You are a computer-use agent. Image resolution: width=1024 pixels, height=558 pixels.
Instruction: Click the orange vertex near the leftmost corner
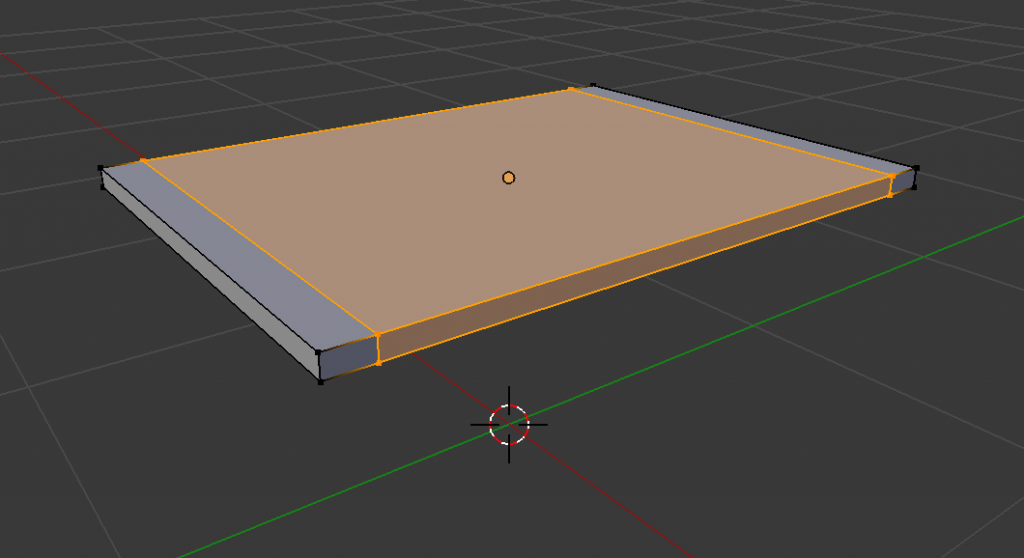tap(143, 160)
